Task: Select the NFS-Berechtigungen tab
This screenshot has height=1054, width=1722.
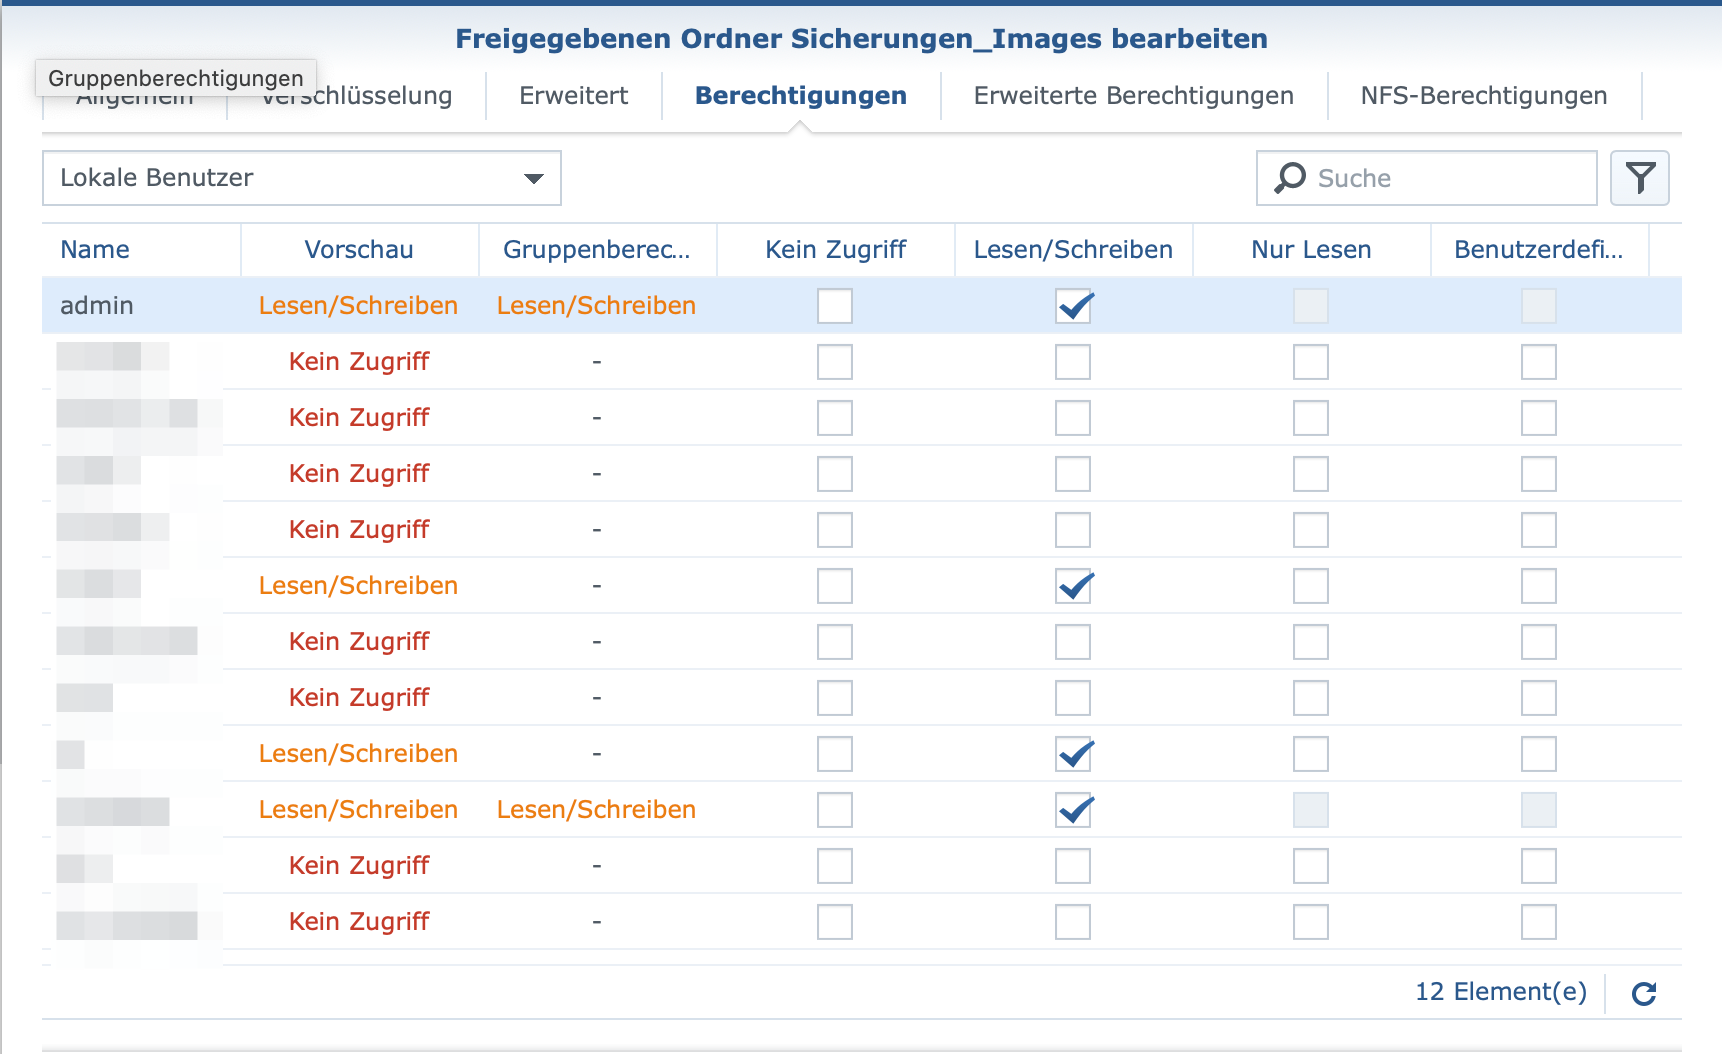Action: pos(1483,96)
